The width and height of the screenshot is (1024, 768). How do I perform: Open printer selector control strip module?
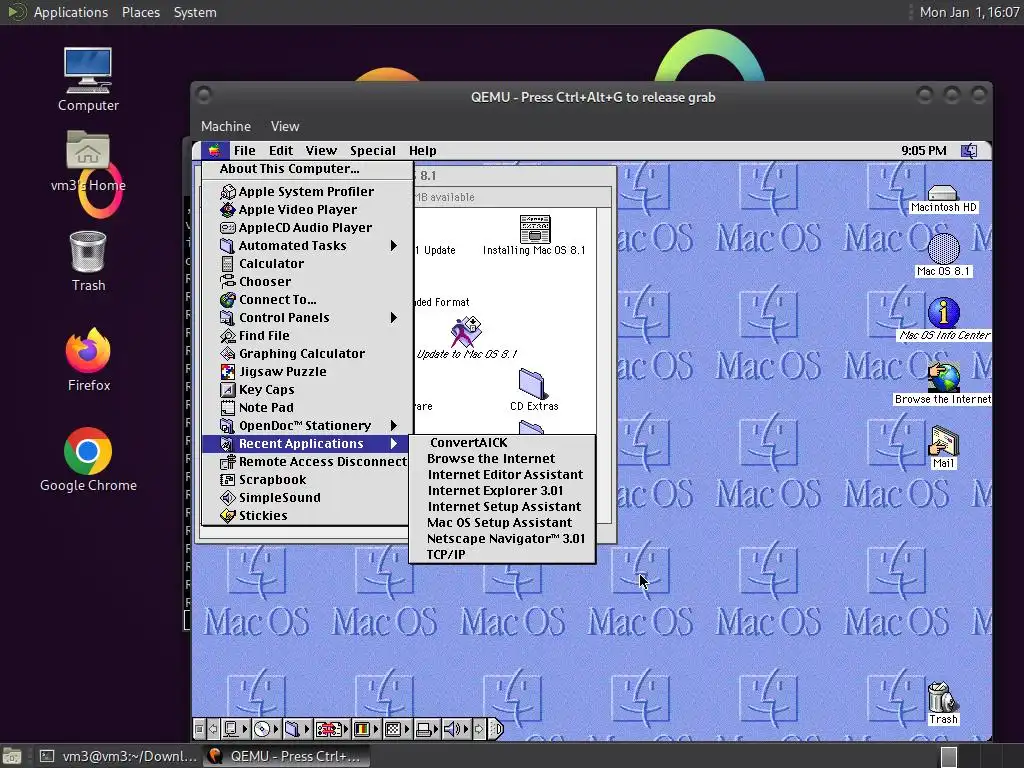[x=427, y=728]
